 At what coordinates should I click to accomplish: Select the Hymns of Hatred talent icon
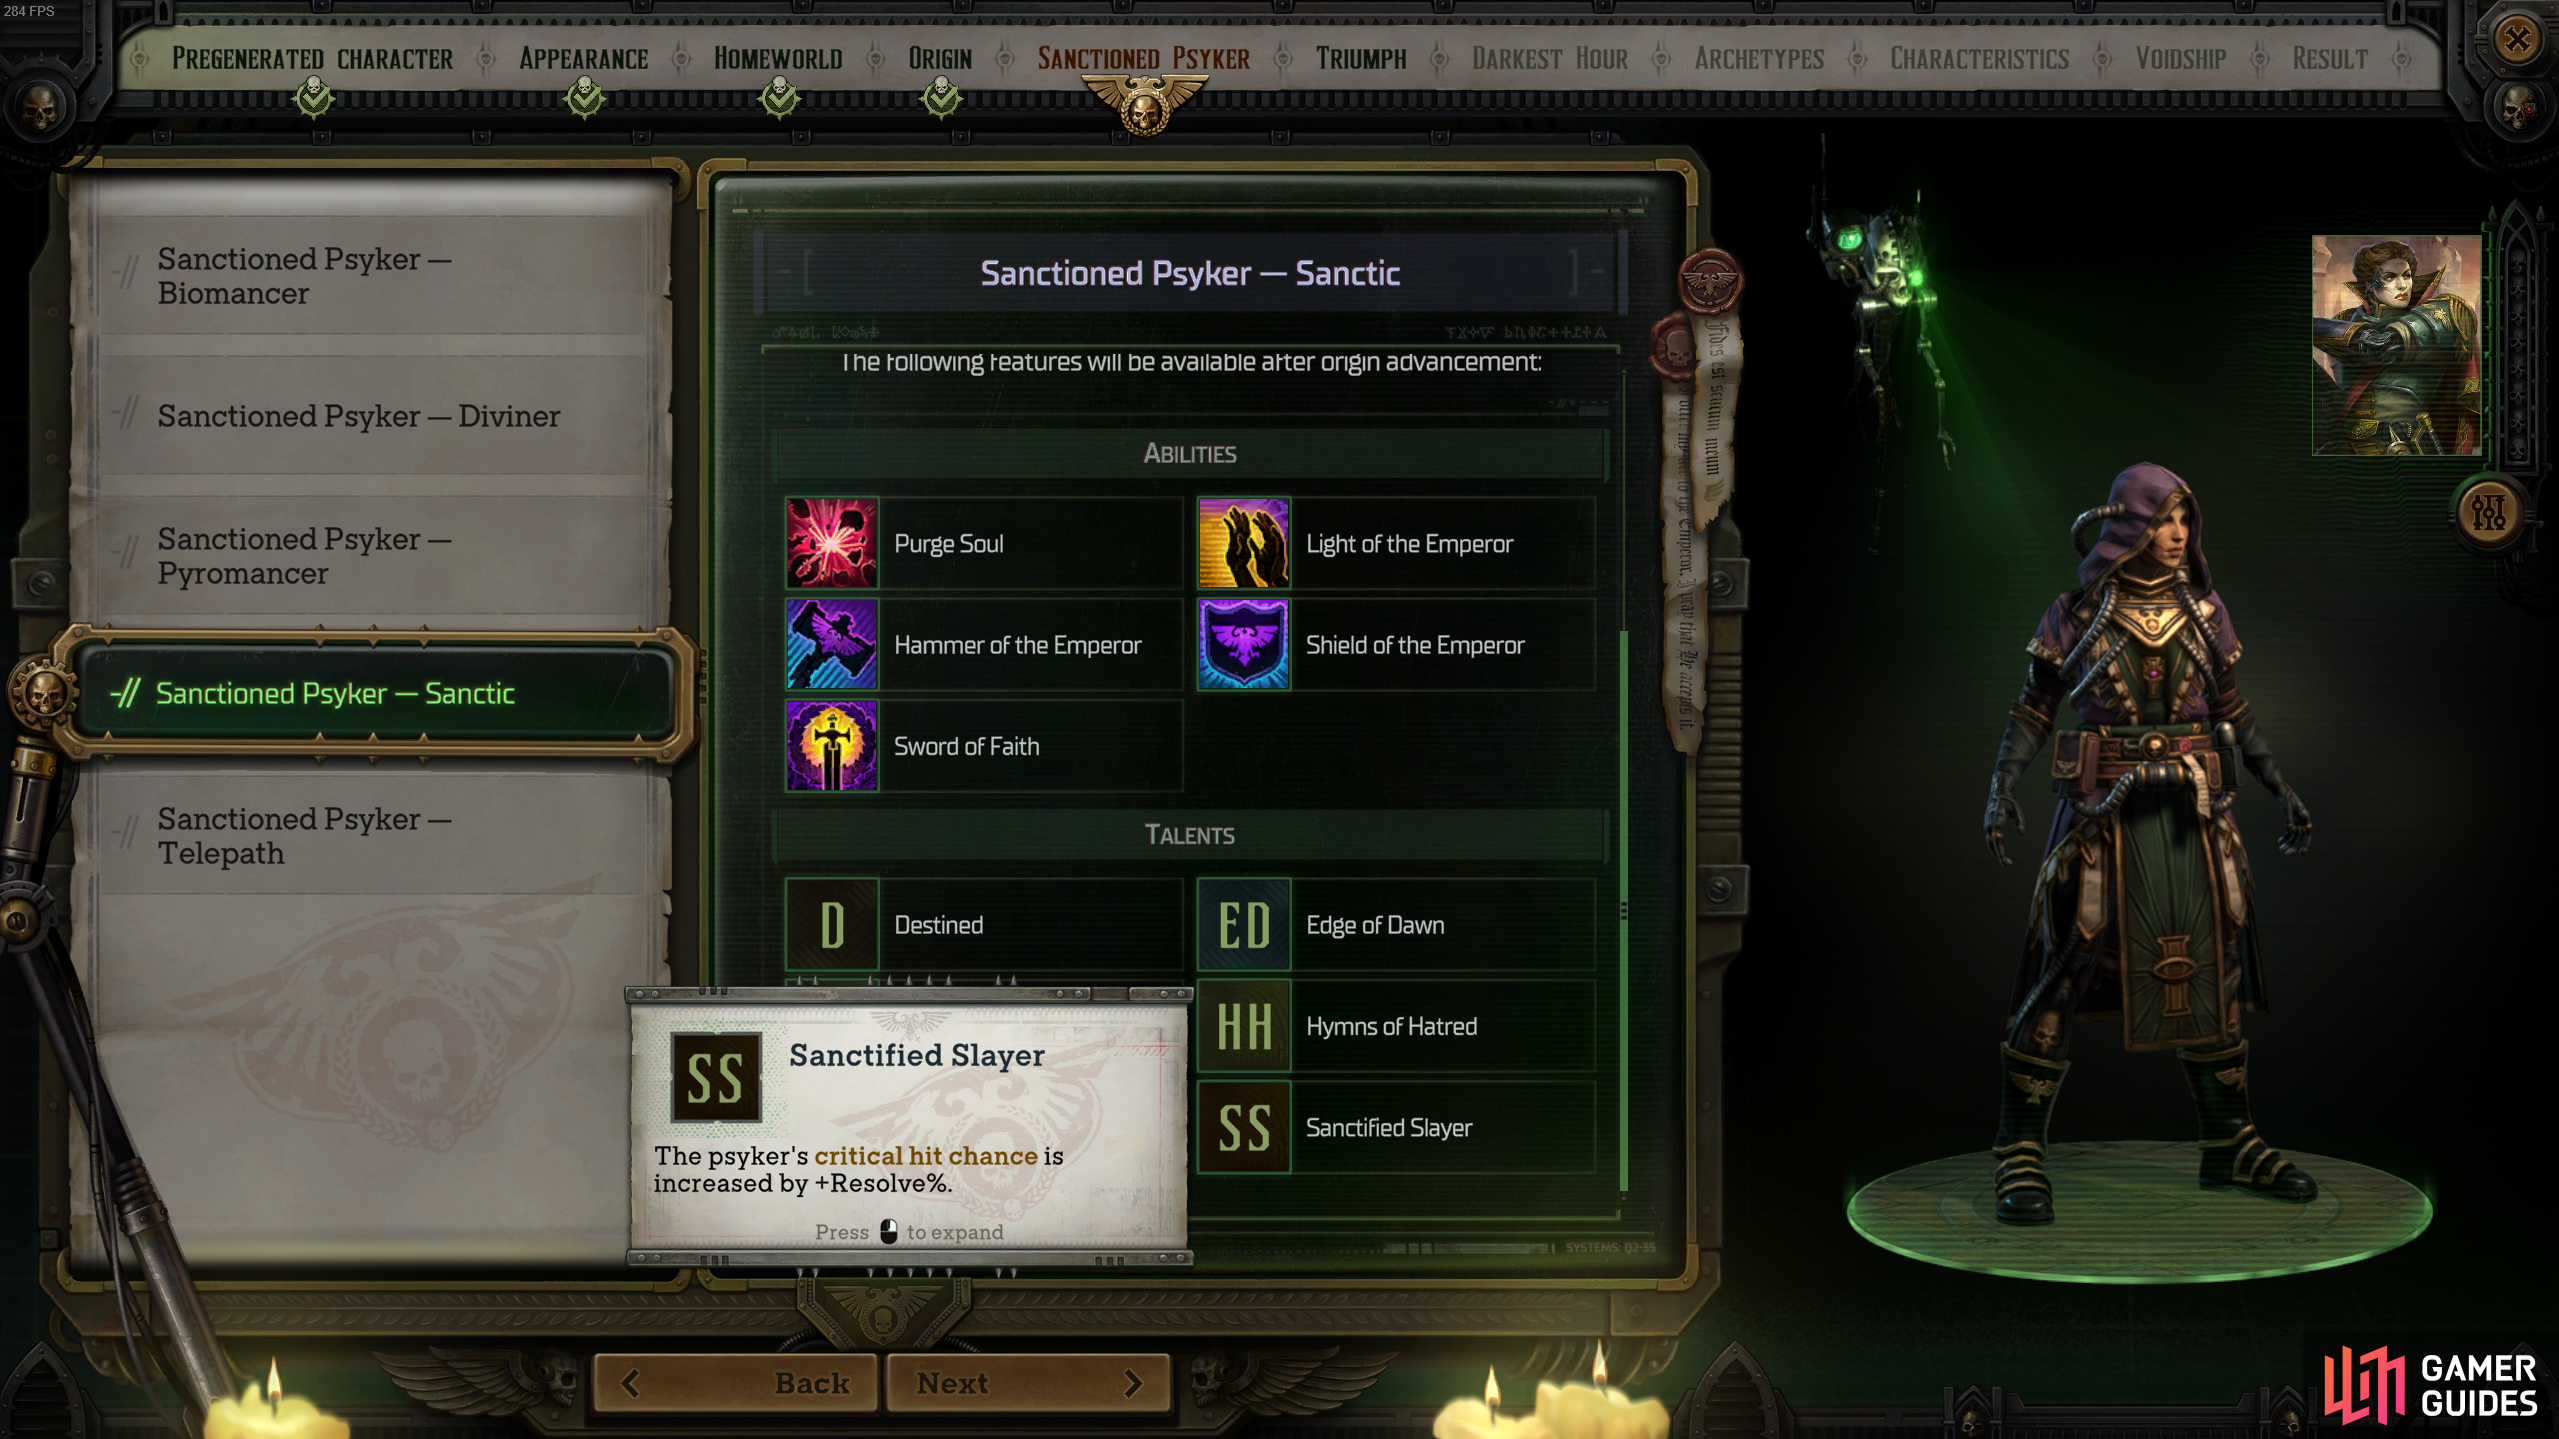[1244, 1025]
